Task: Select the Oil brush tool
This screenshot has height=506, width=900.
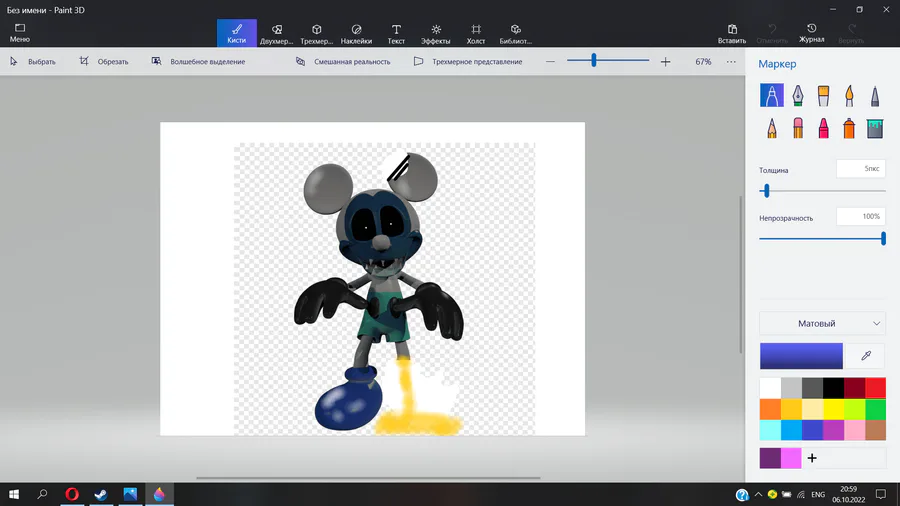Action: click(x=823, y=95)
